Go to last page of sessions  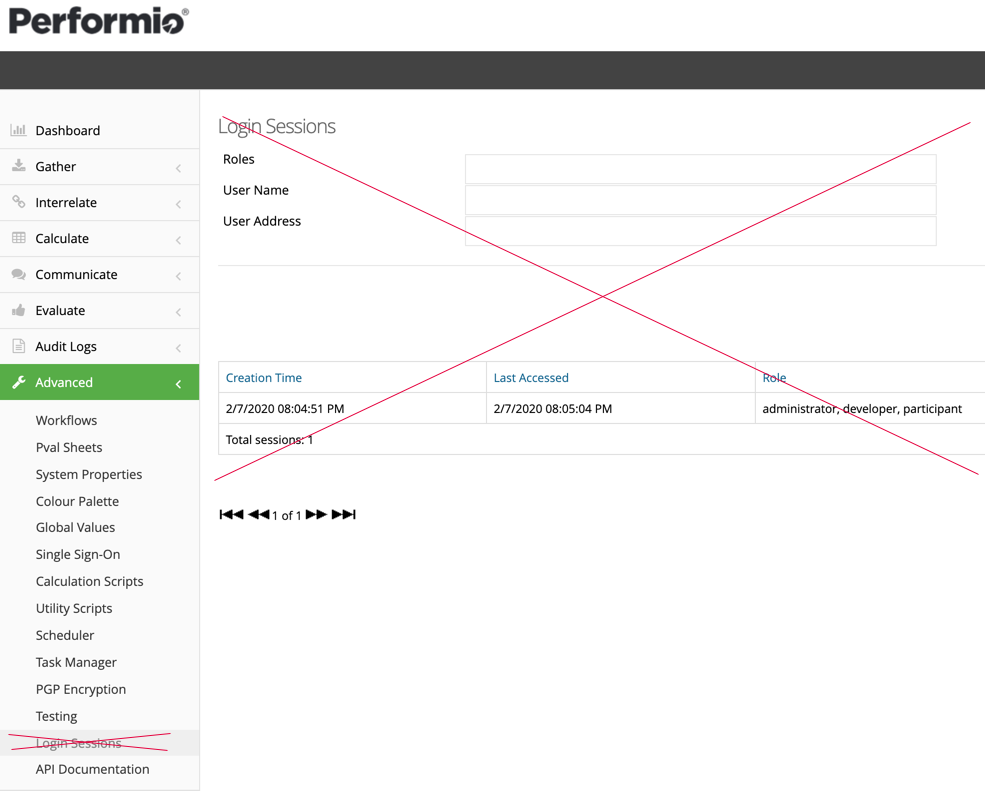click(344, 515)
